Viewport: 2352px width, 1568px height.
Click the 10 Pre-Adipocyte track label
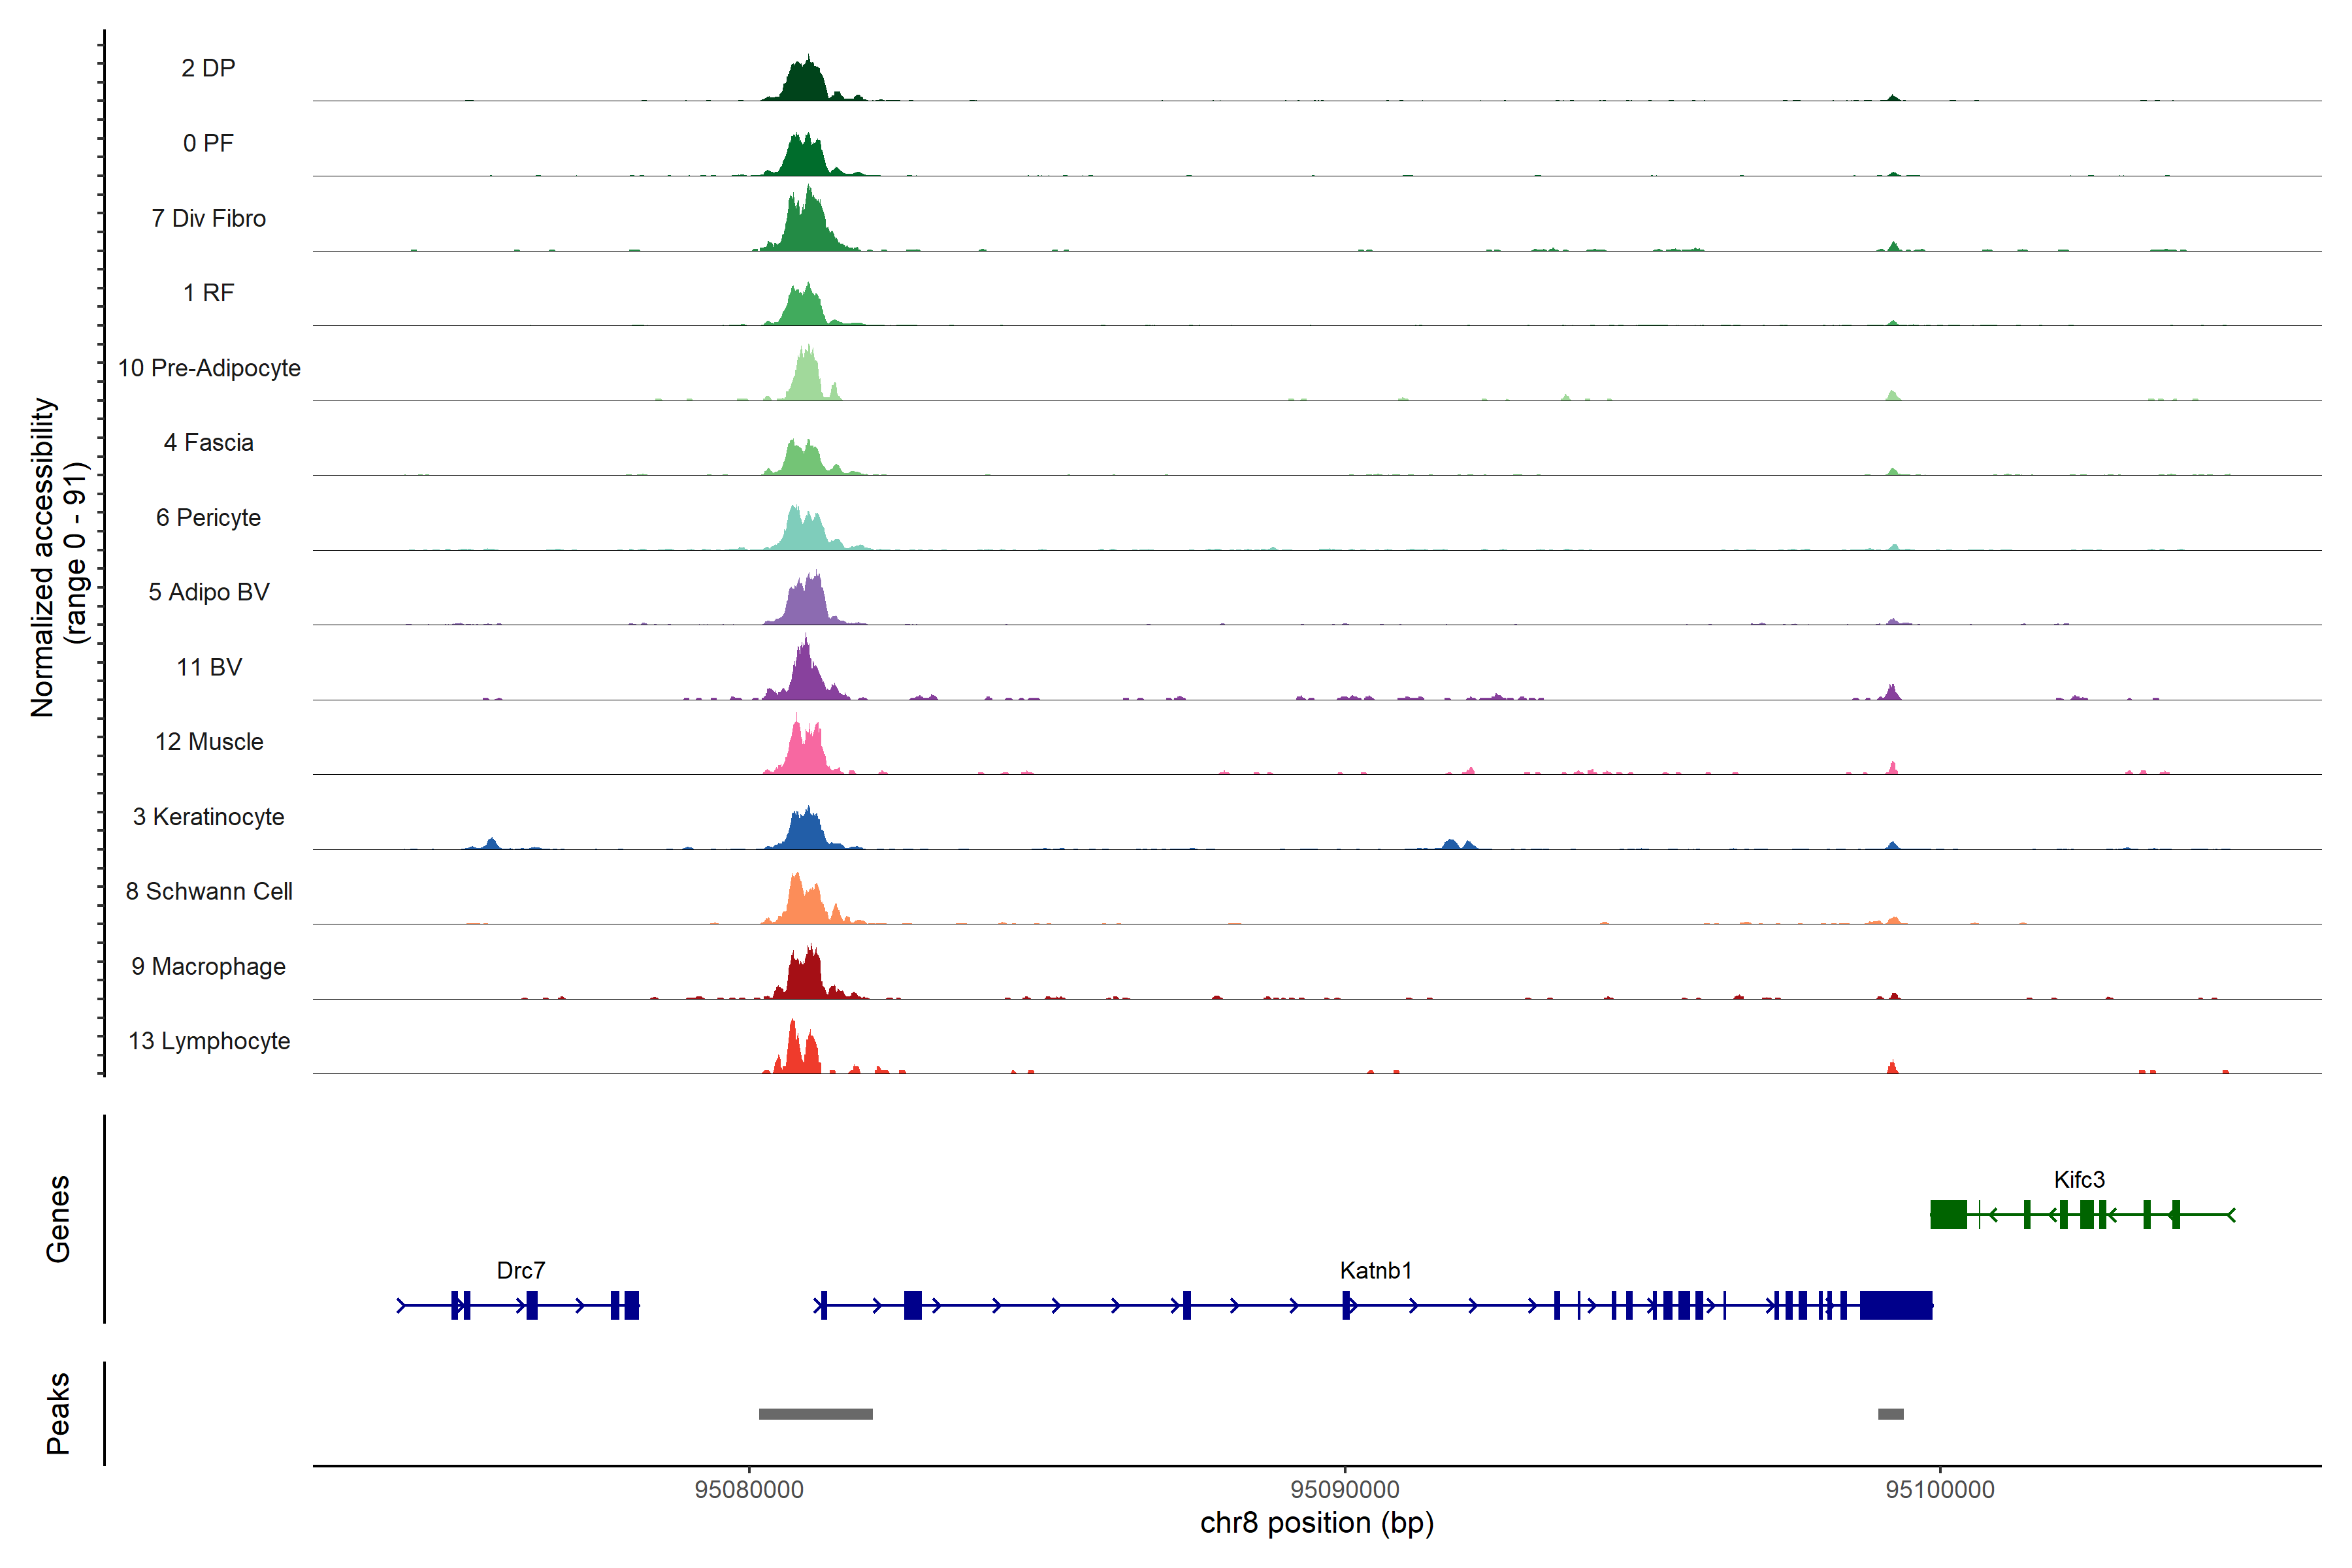(209, 368)
